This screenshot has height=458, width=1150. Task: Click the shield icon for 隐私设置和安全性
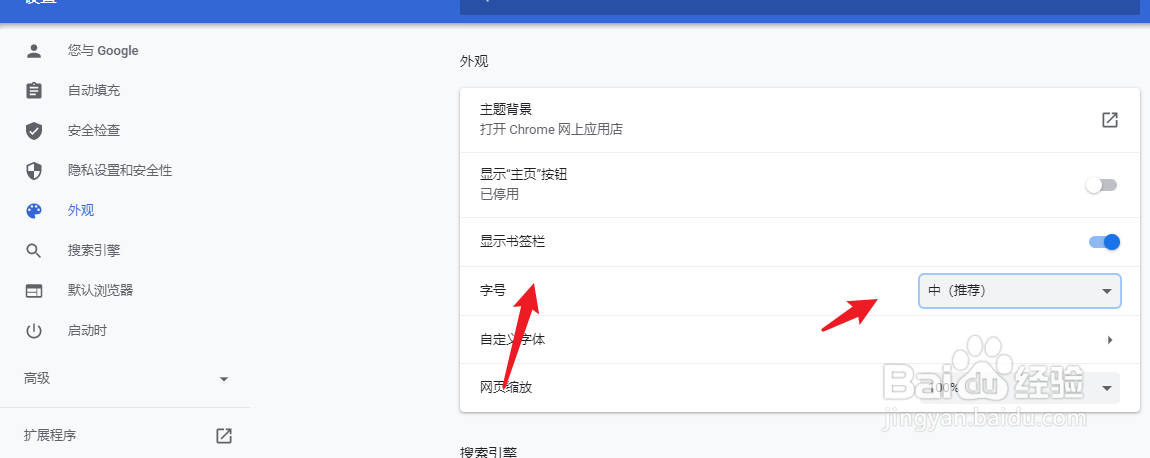(x=34, y=171)
